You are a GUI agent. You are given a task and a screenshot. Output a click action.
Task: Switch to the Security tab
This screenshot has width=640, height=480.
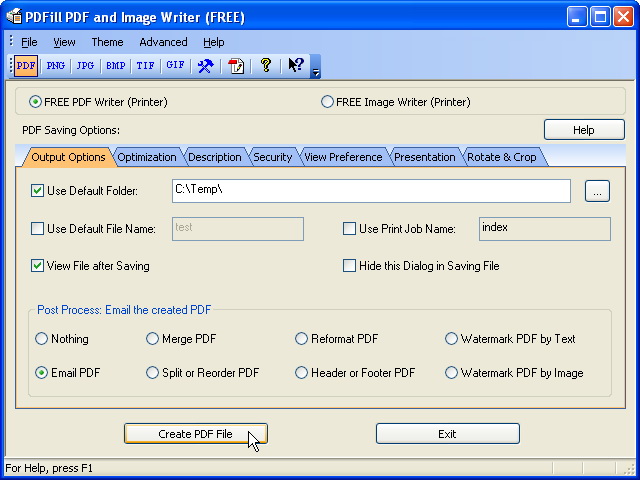click(272, 157)
